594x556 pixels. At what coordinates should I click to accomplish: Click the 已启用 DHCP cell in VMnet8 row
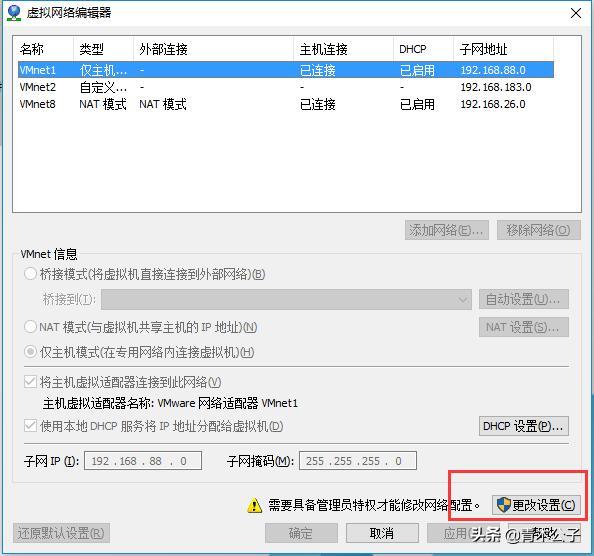417,104
